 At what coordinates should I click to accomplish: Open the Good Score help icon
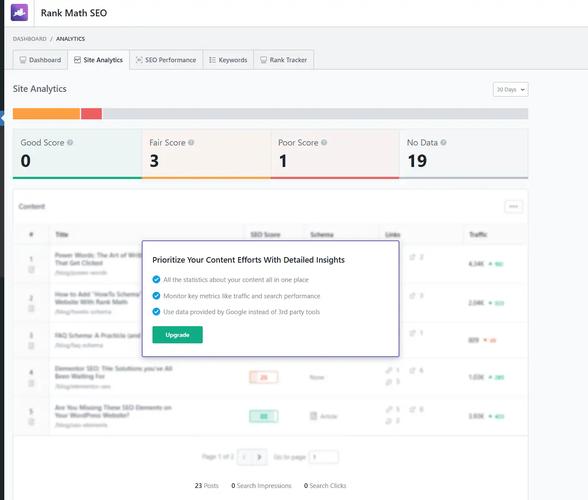point(70,143)
